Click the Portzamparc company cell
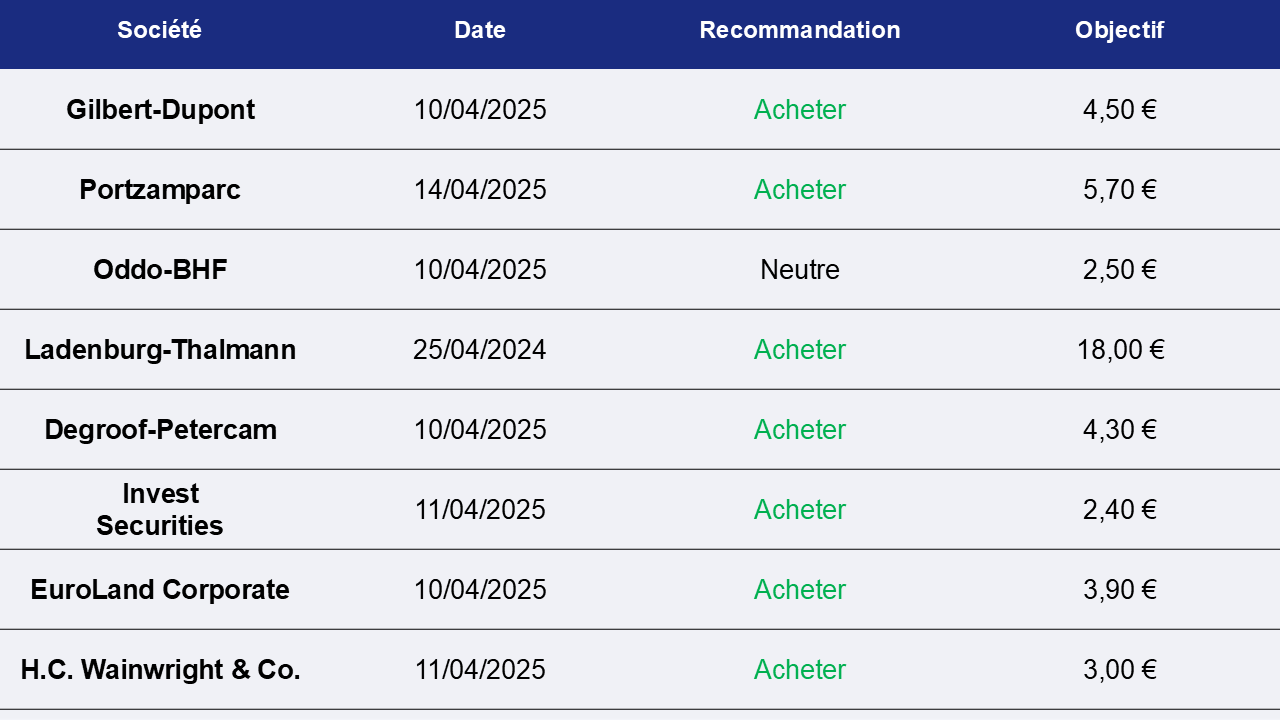This screenshot has height=720, width=1280. [x=160, y=190]
